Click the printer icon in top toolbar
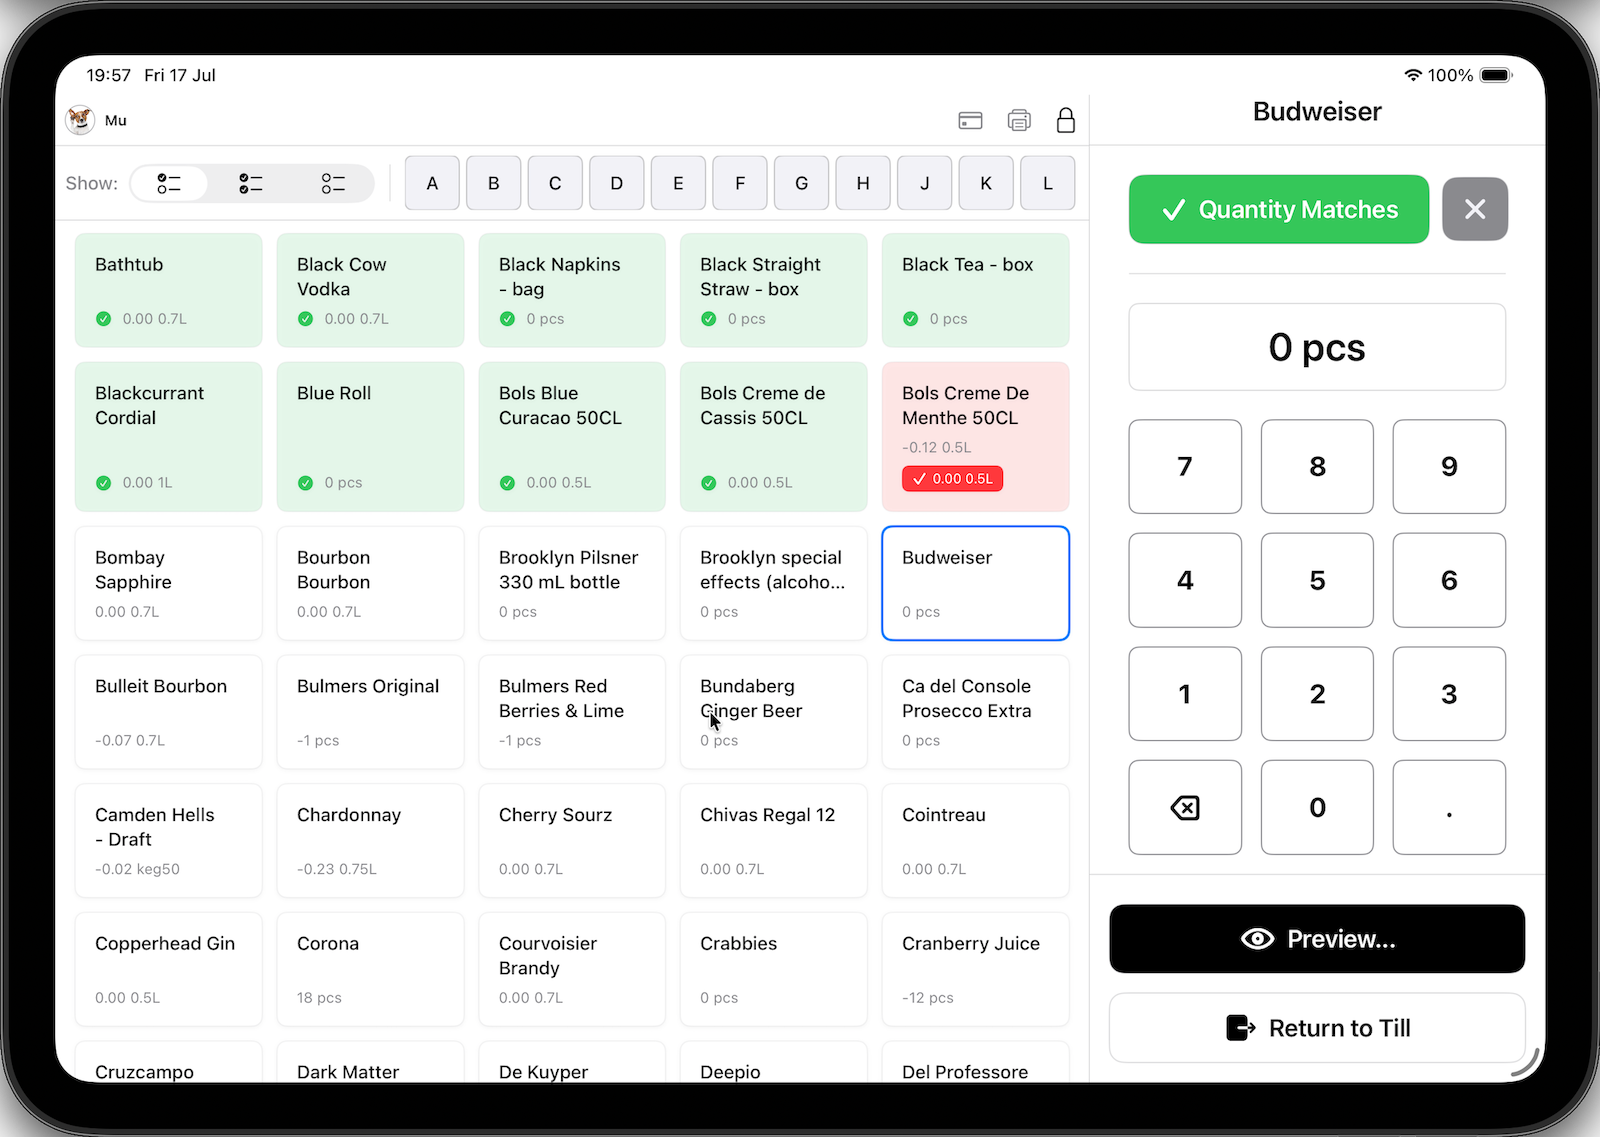The width and height of the screenshot is (1600, 1137). point(1019,120)
